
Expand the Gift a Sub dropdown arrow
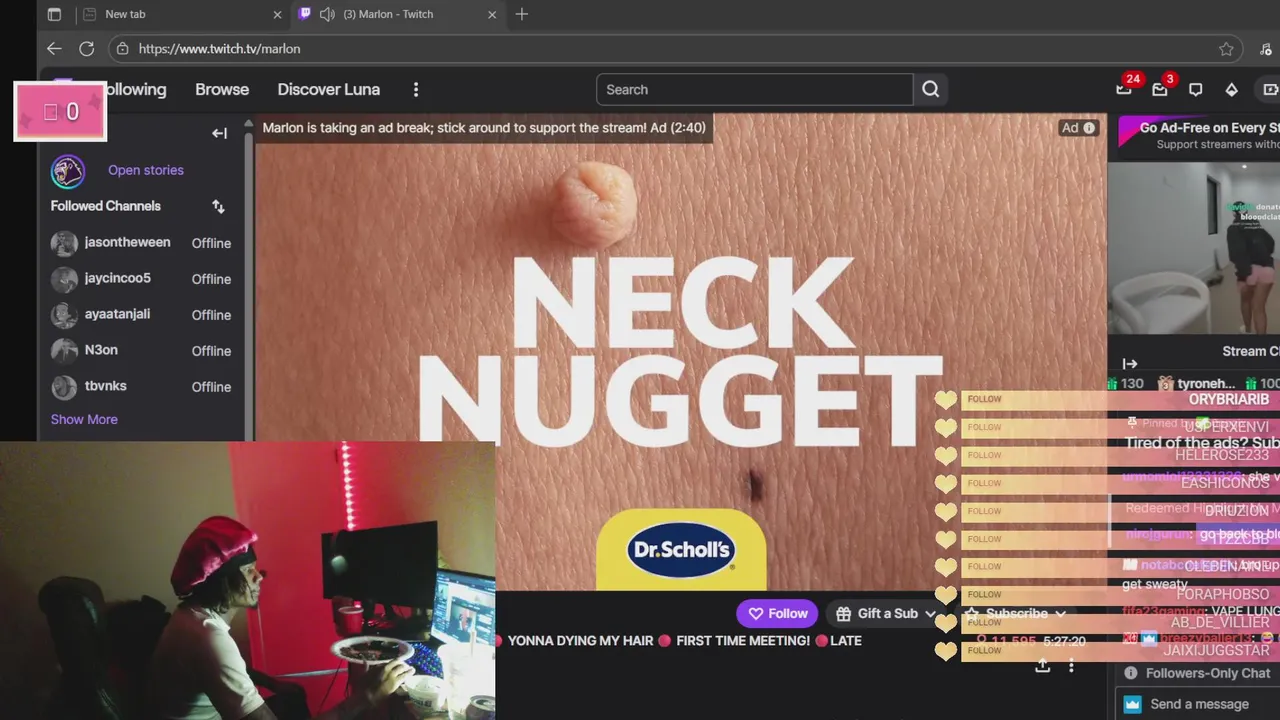[x=930, y=614]
